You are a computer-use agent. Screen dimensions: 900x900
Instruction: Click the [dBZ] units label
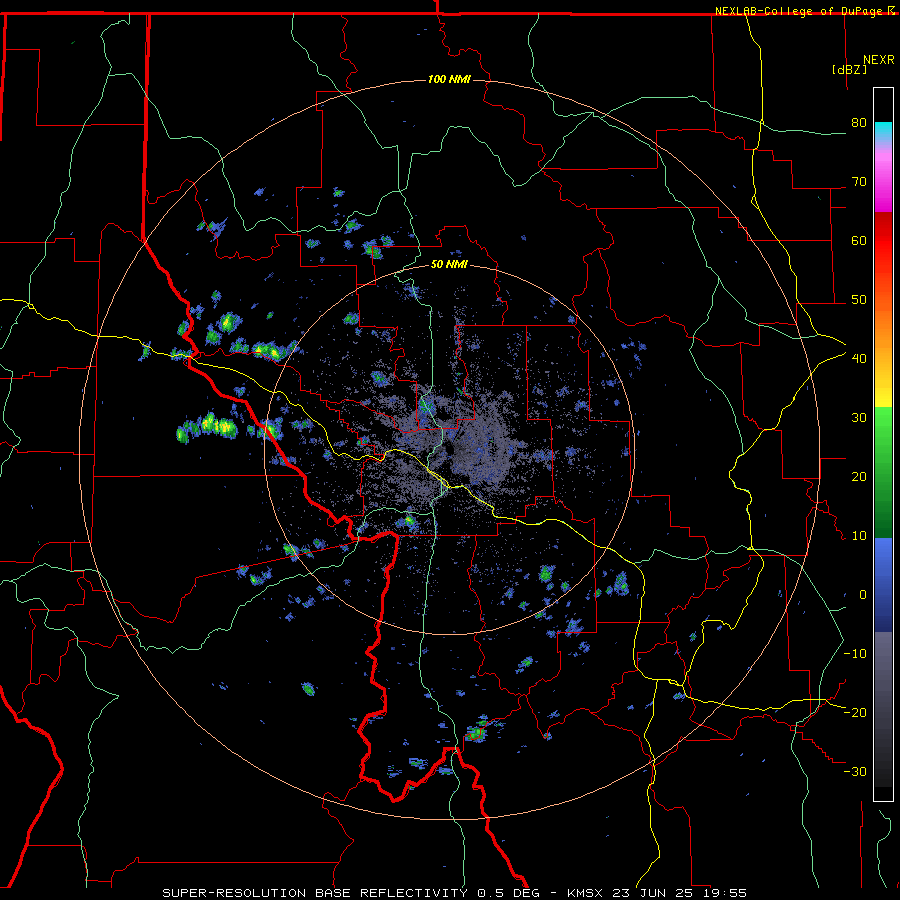(x=849, y=69)
